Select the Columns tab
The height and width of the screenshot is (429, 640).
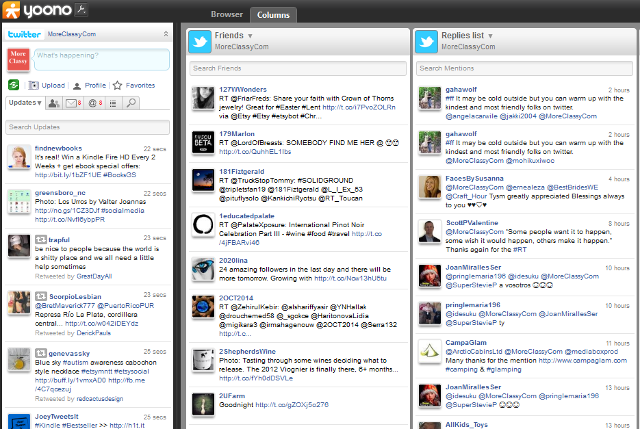(x=273, y=15)
